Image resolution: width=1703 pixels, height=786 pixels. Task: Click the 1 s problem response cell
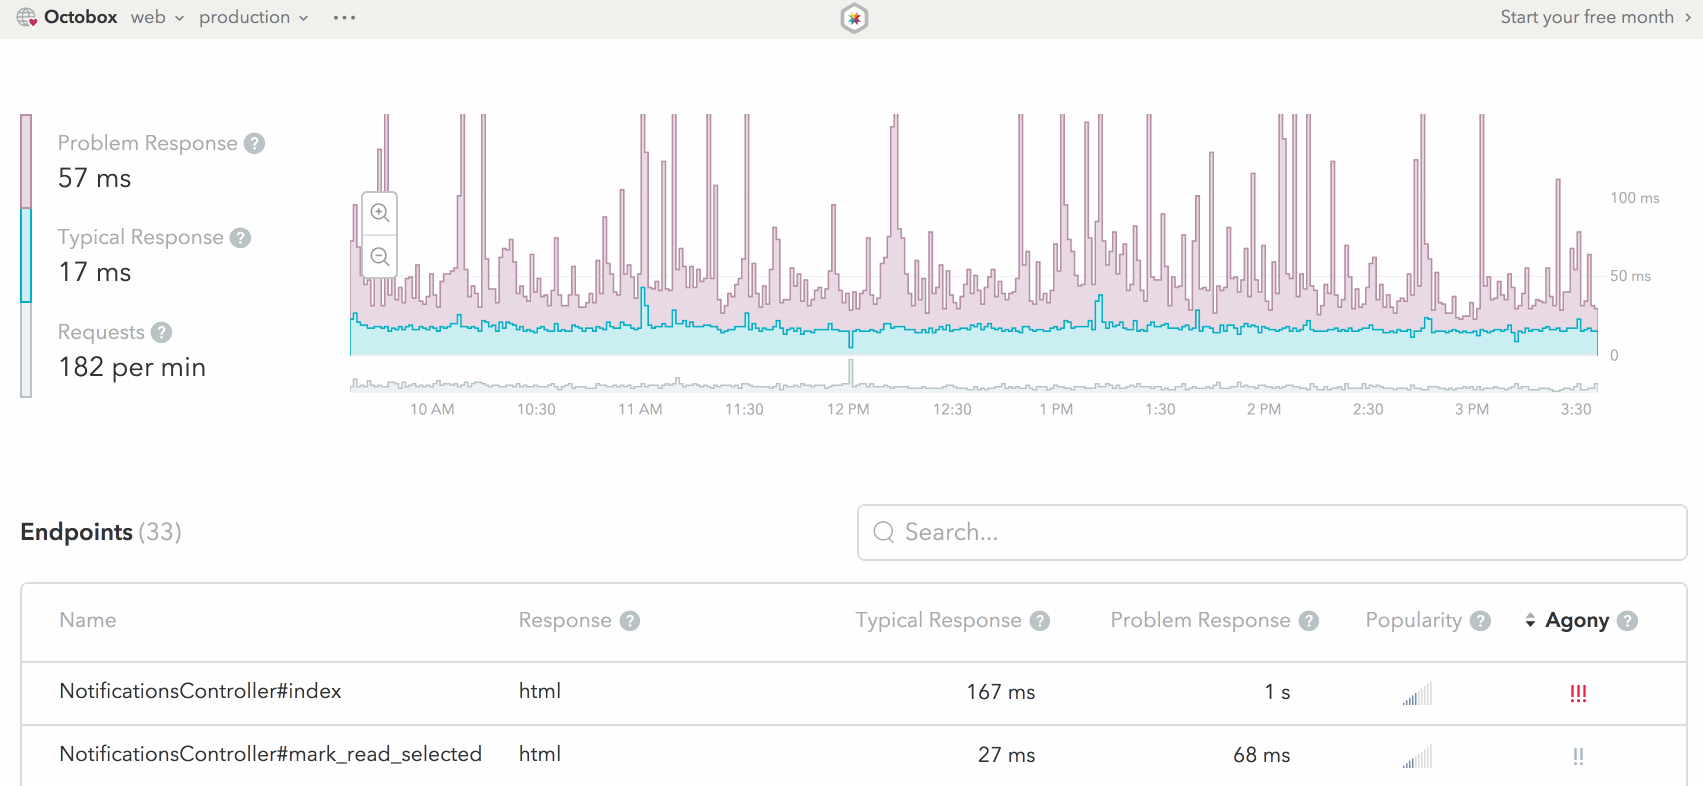click(1277, 692)
